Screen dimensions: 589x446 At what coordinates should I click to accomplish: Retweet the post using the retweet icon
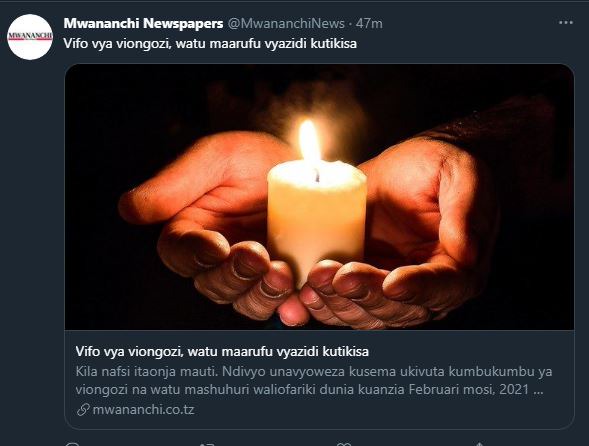click(207, 444)
